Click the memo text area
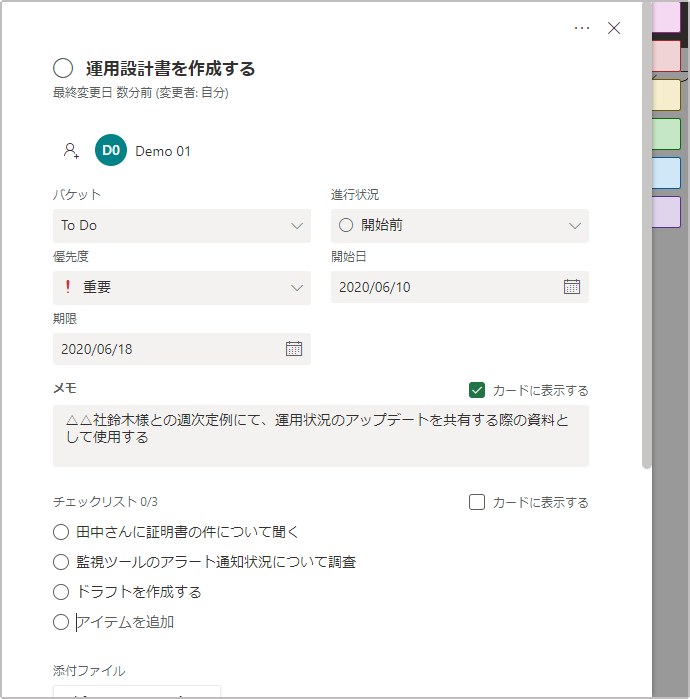Image resolution: width=690 pixels, height=699 pixels. click(x=321, y=436)
